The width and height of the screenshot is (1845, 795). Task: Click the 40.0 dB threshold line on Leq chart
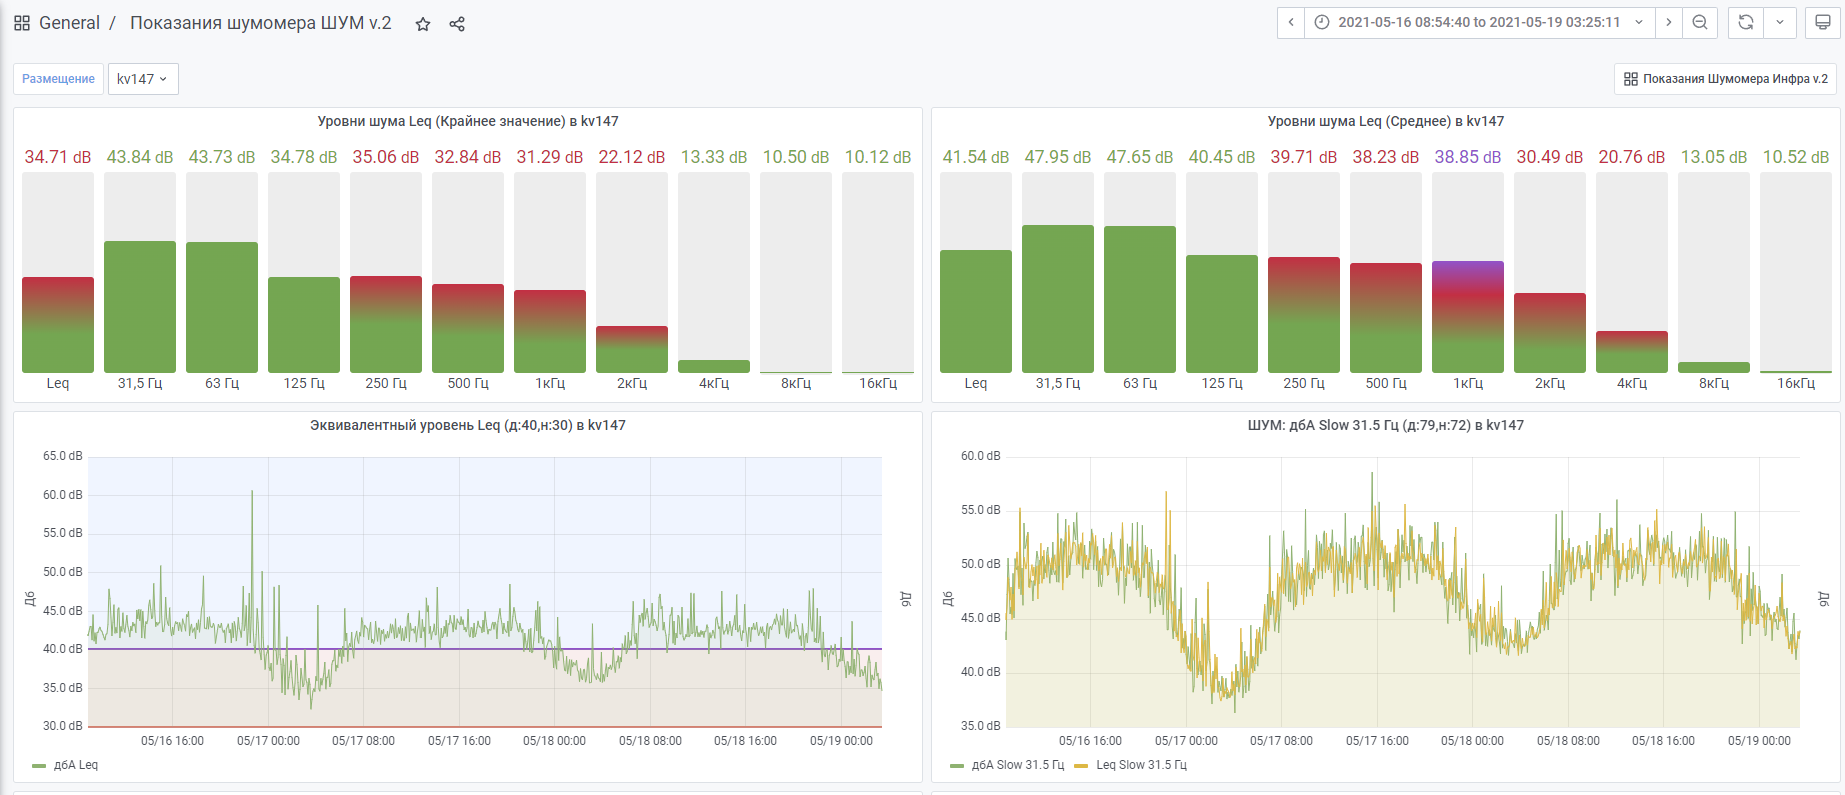[x=485, y=649]
